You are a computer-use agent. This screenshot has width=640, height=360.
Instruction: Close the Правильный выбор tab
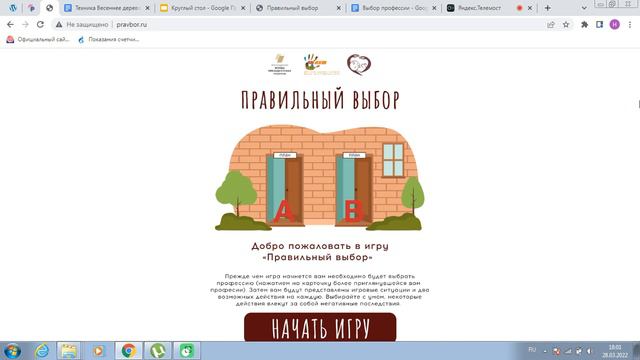coord(338,8)
